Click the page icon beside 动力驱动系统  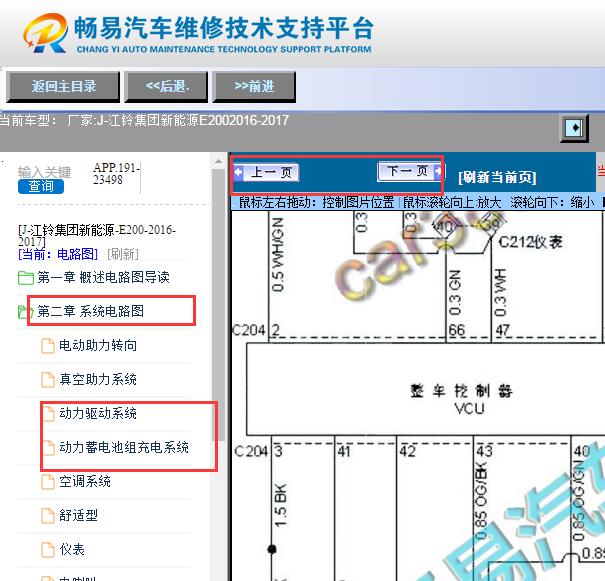(x=48, y=414)
